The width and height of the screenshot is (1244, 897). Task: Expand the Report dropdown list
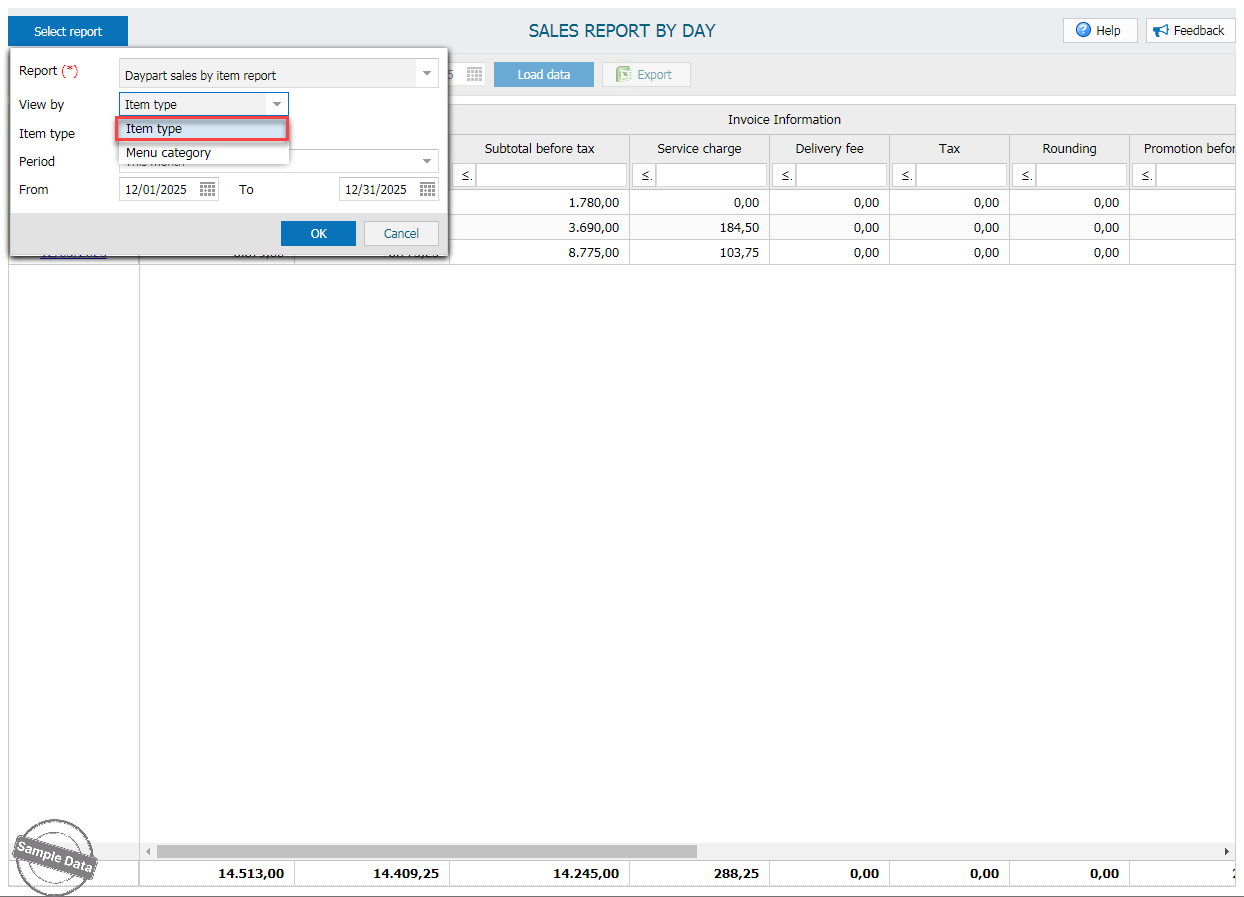[x=427, y=74]
